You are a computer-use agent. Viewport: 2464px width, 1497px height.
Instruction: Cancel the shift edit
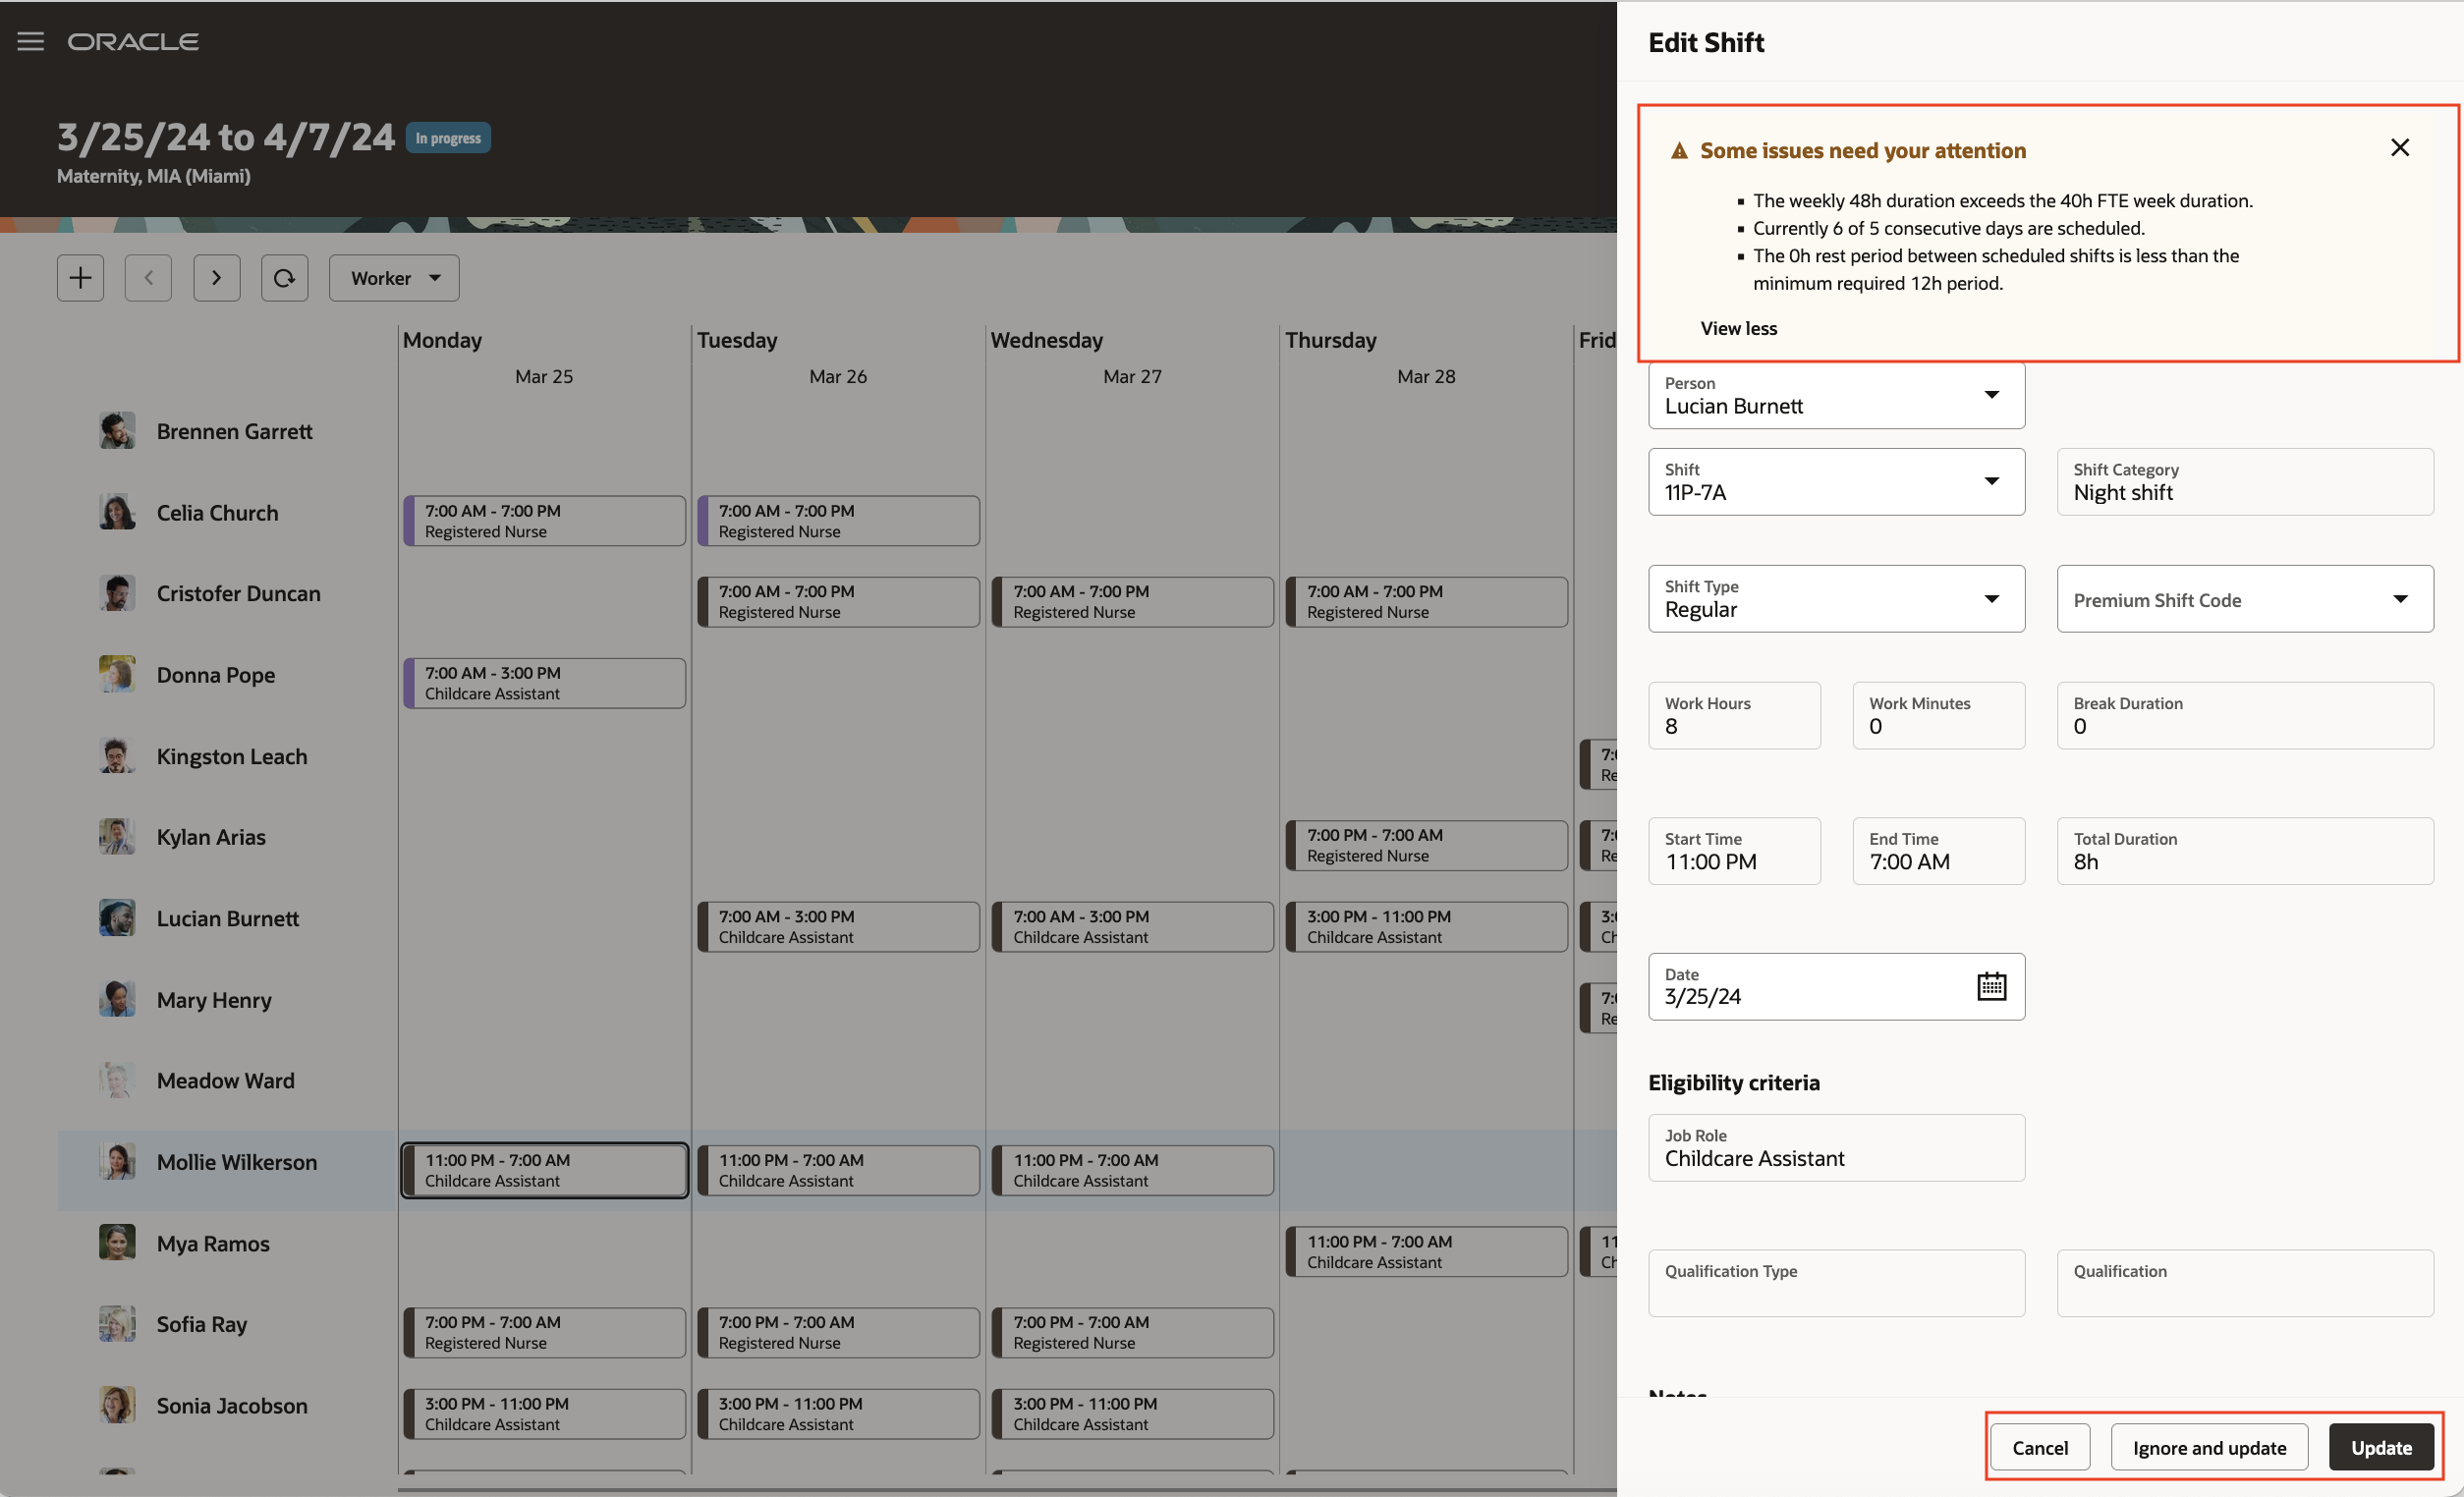click(x=2039, y=1447)
